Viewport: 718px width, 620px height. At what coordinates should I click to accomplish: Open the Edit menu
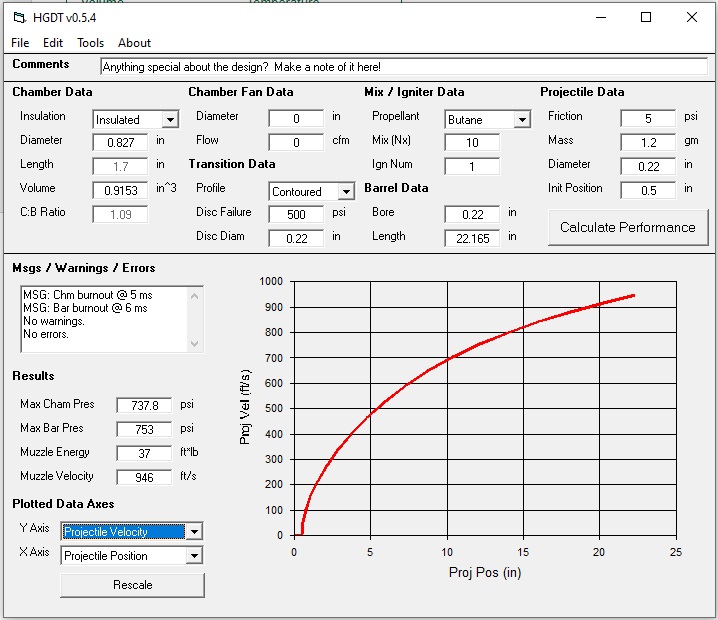pyautogui.click(x=53, y=43)
